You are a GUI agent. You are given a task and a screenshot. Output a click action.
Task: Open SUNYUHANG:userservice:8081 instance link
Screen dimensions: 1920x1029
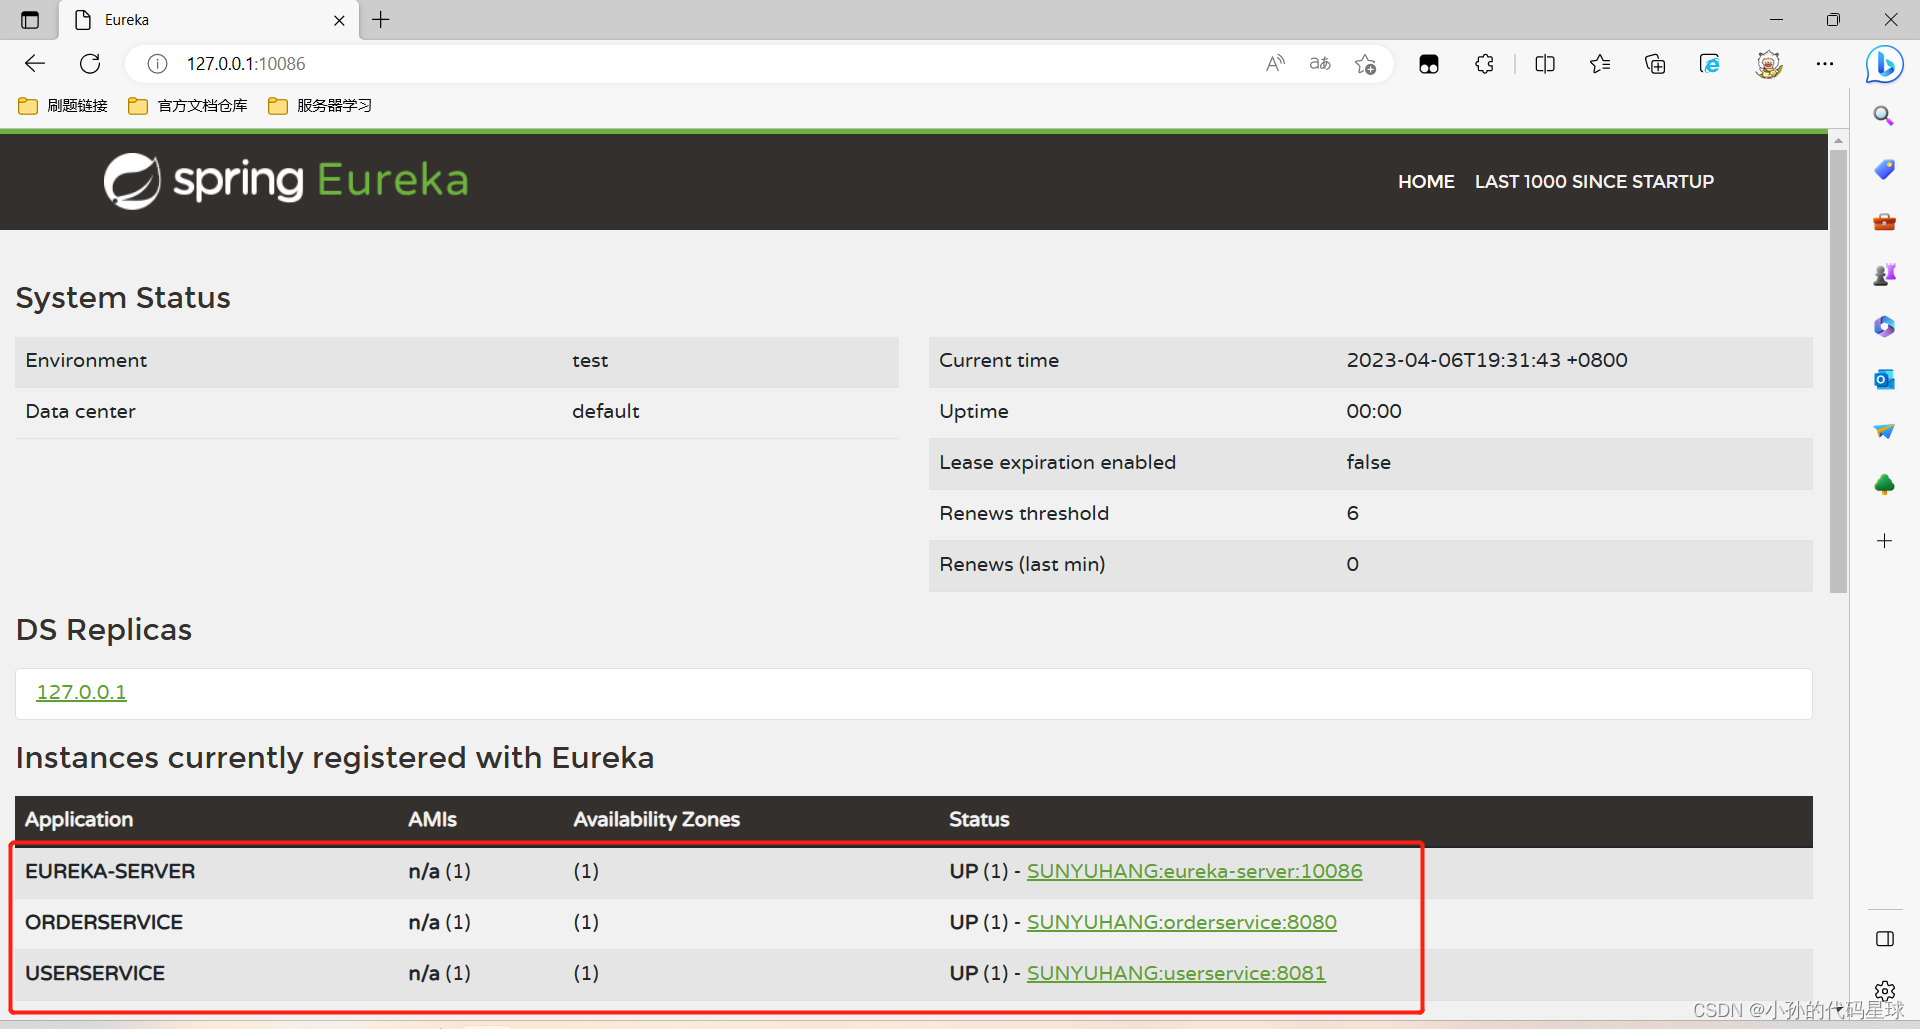pyautogui.click(x=1176, y=973)
